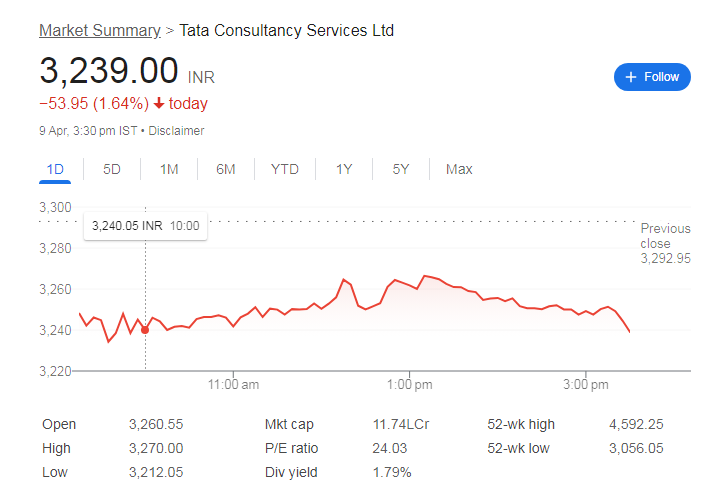Select the 1Y time range tab
This screenshot has width=713, height=500.
coord(344,169)
